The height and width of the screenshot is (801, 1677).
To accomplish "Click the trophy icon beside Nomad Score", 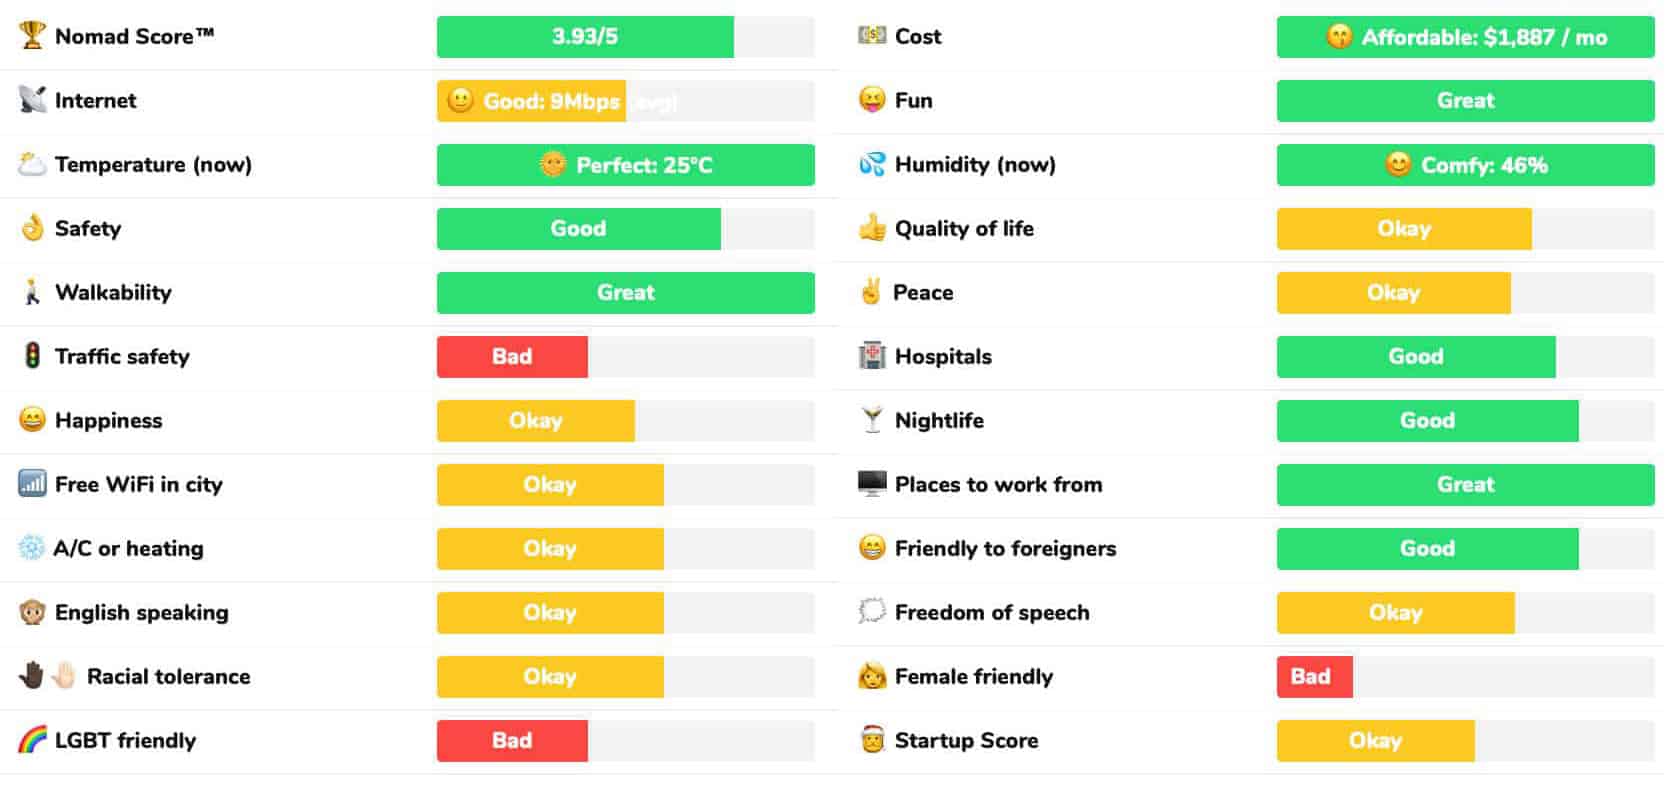I will click(x=32, y=36).
